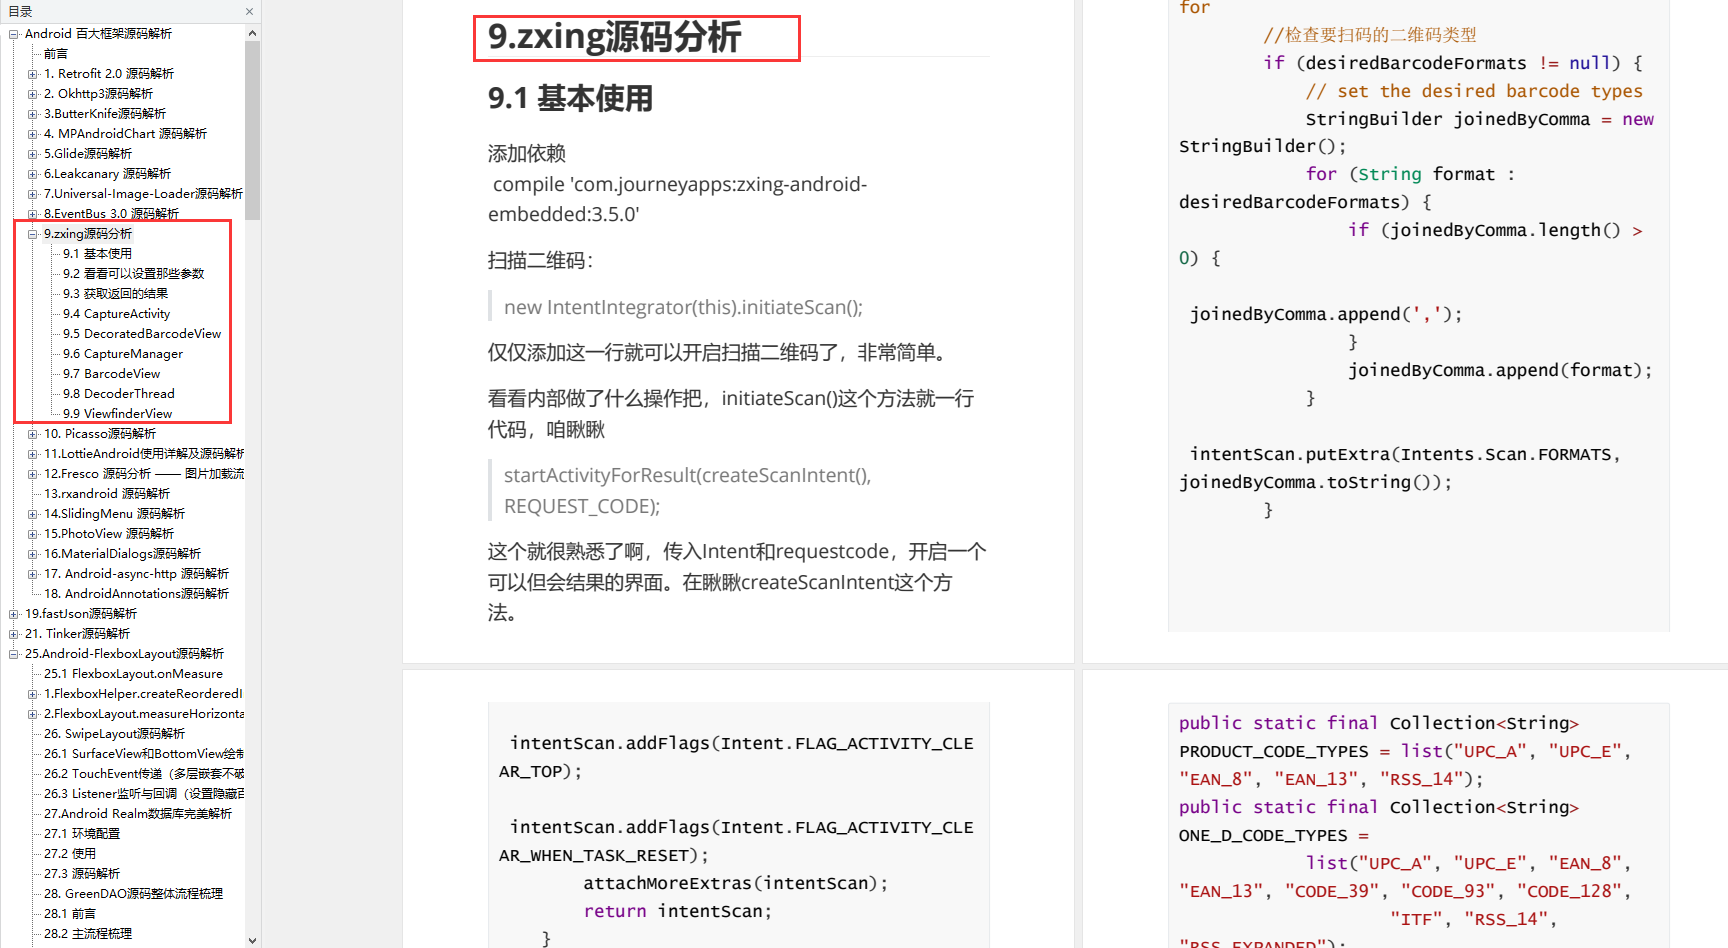
Task: Jump to 27.3 源码解析 bookmark
Action: 82,874
